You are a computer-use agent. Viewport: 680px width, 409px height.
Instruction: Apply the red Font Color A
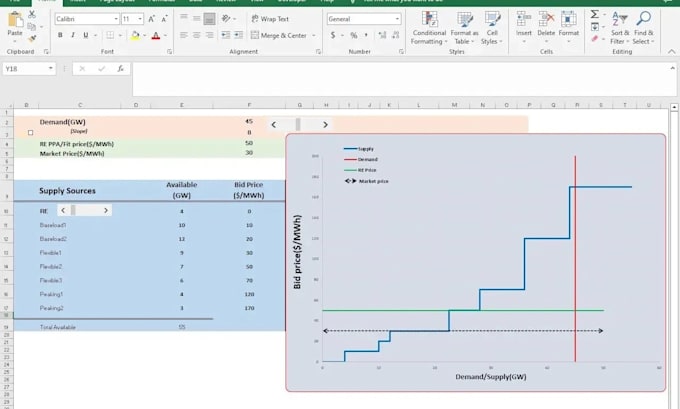pos(156,35)
